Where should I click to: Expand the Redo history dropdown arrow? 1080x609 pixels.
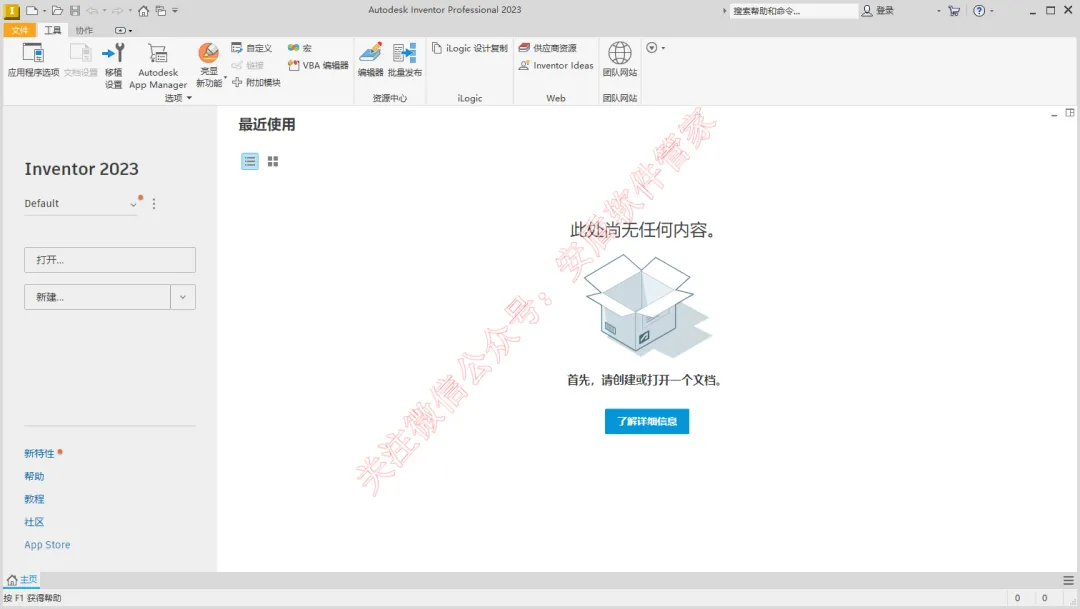[129, 11]
